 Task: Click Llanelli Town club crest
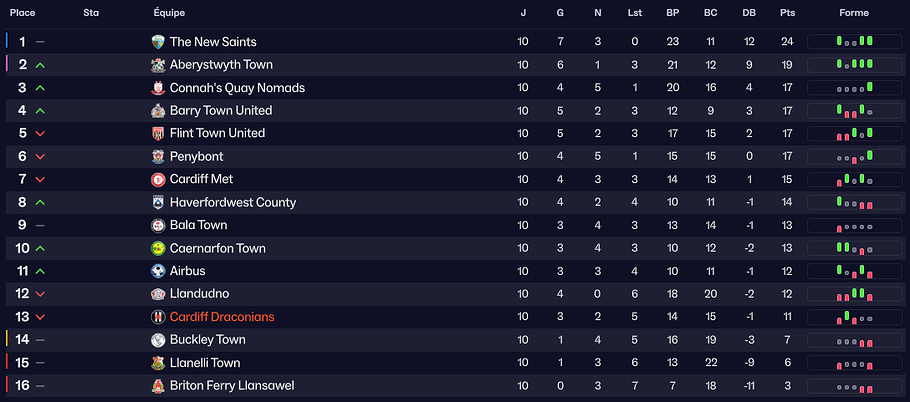pos(158,363)
